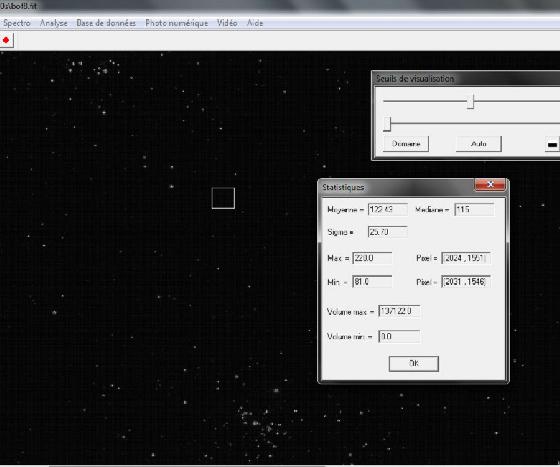560x467 pixels.
Task: Open the Spectro menu
Action: point(16,23)
